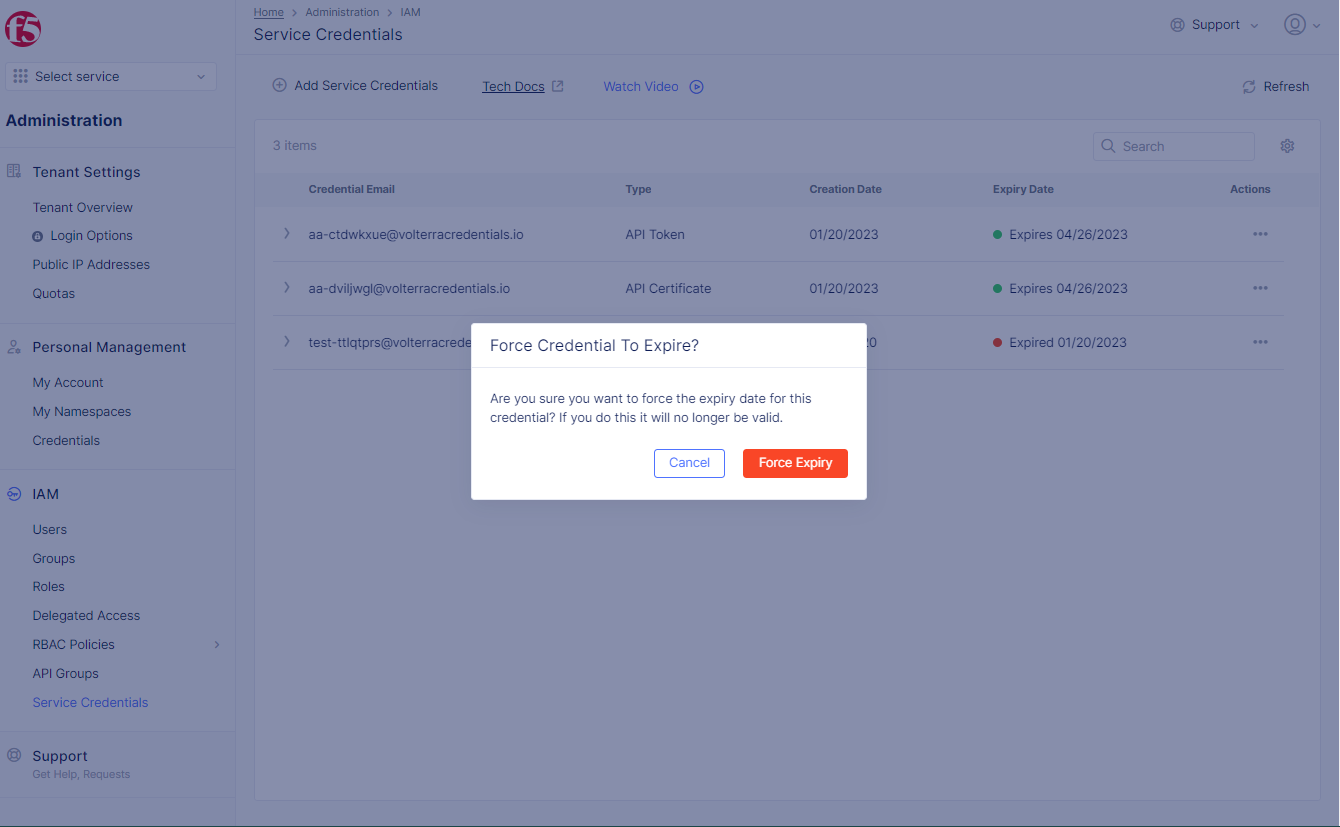This screenshot has height=827, width=1340.
Task: Expand the aa-ctdwkxue credential row
Action: (x=287, y=234)
